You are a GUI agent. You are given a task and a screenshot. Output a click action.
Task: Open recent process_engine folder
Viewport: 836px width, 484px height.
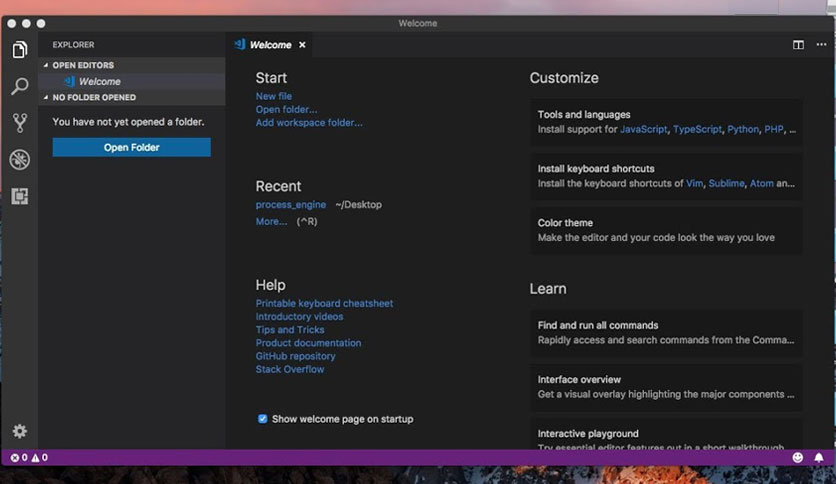(291, 205)
